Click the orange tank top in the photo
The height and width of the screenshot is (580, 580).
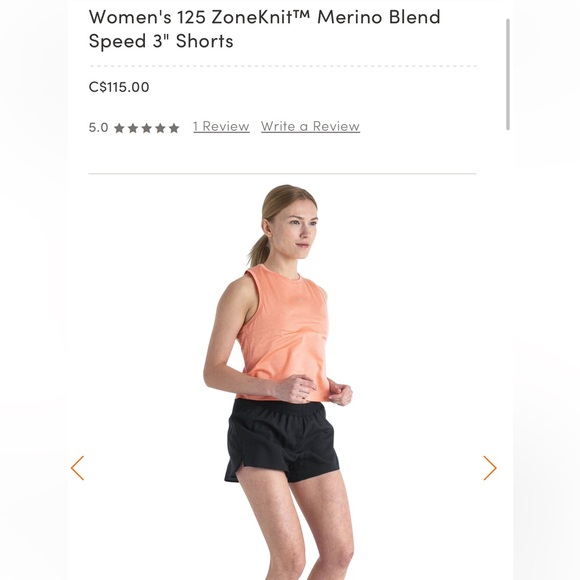click(x=285, y=333)
